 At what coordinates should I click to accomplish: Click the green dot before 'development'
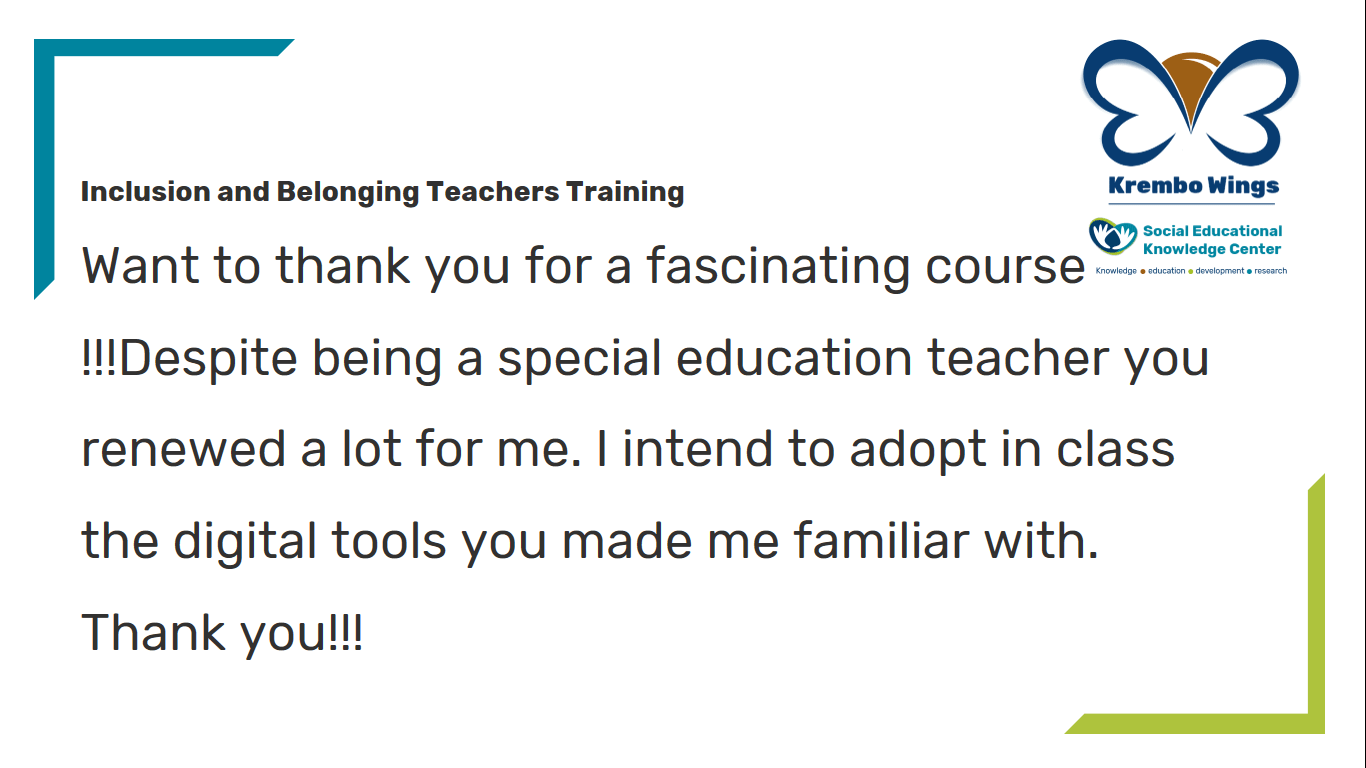click(x=1191, y=271)
